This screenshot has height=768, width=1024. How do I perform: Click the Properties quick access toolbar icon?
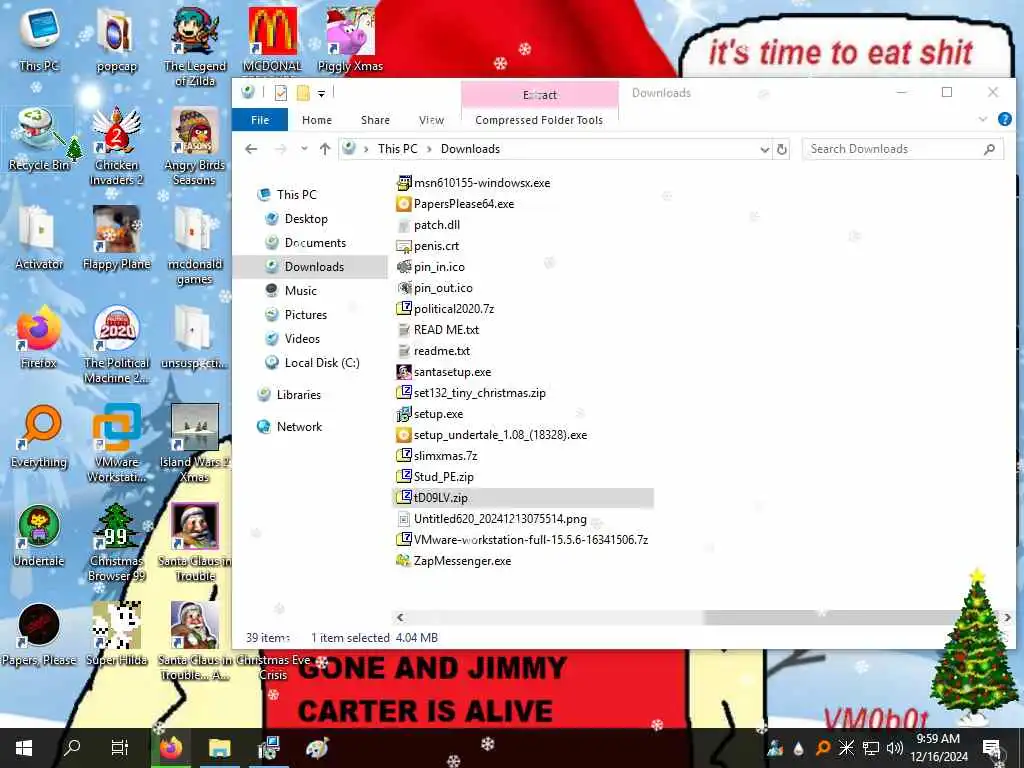[281, 93]
